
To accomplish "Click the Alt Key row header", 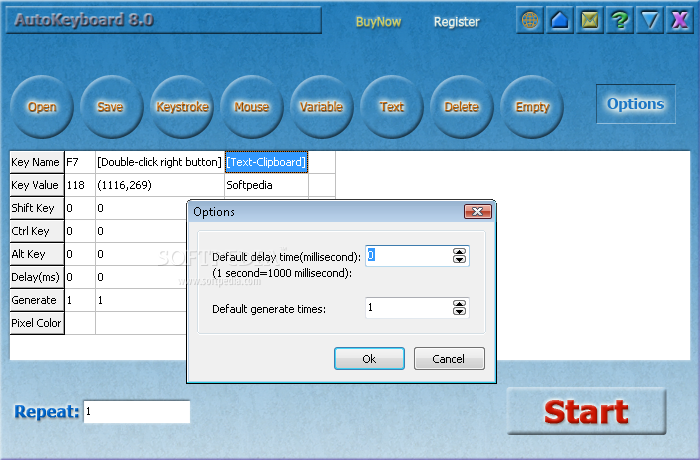I will click(x=37, y=254).
